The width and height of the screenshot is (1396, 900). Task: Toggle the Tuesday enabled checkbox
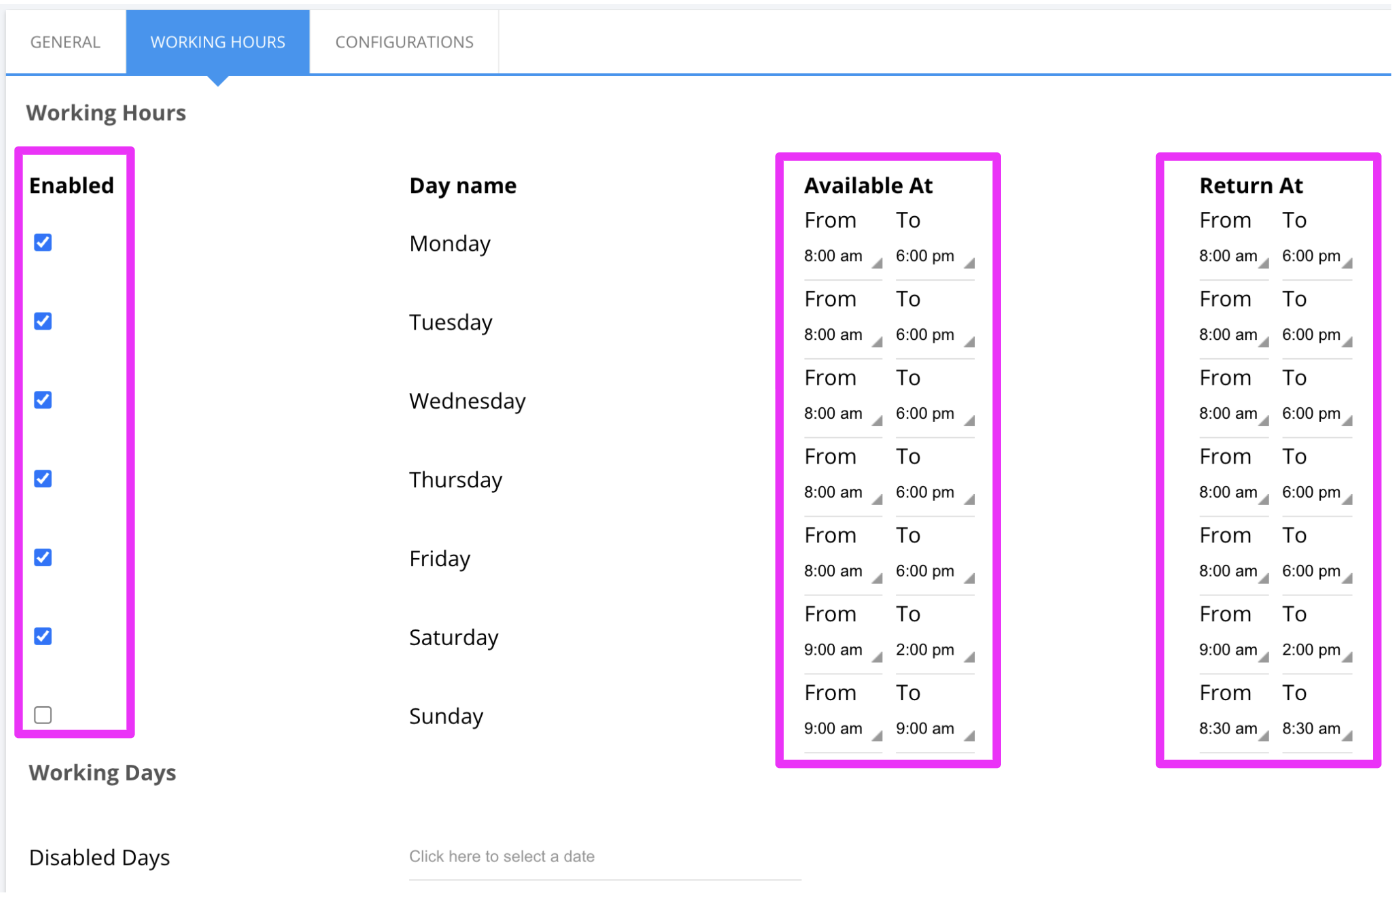tap(43, 321)
